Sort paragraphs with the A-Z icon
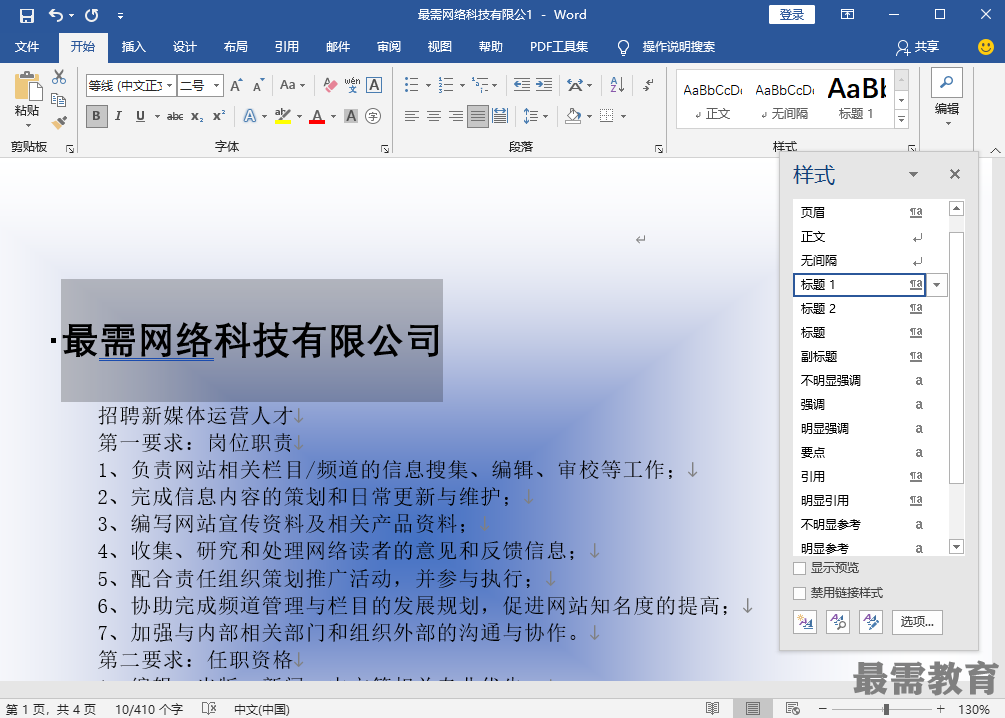Viewport: 1005px width, 718px height. point(617,85)
